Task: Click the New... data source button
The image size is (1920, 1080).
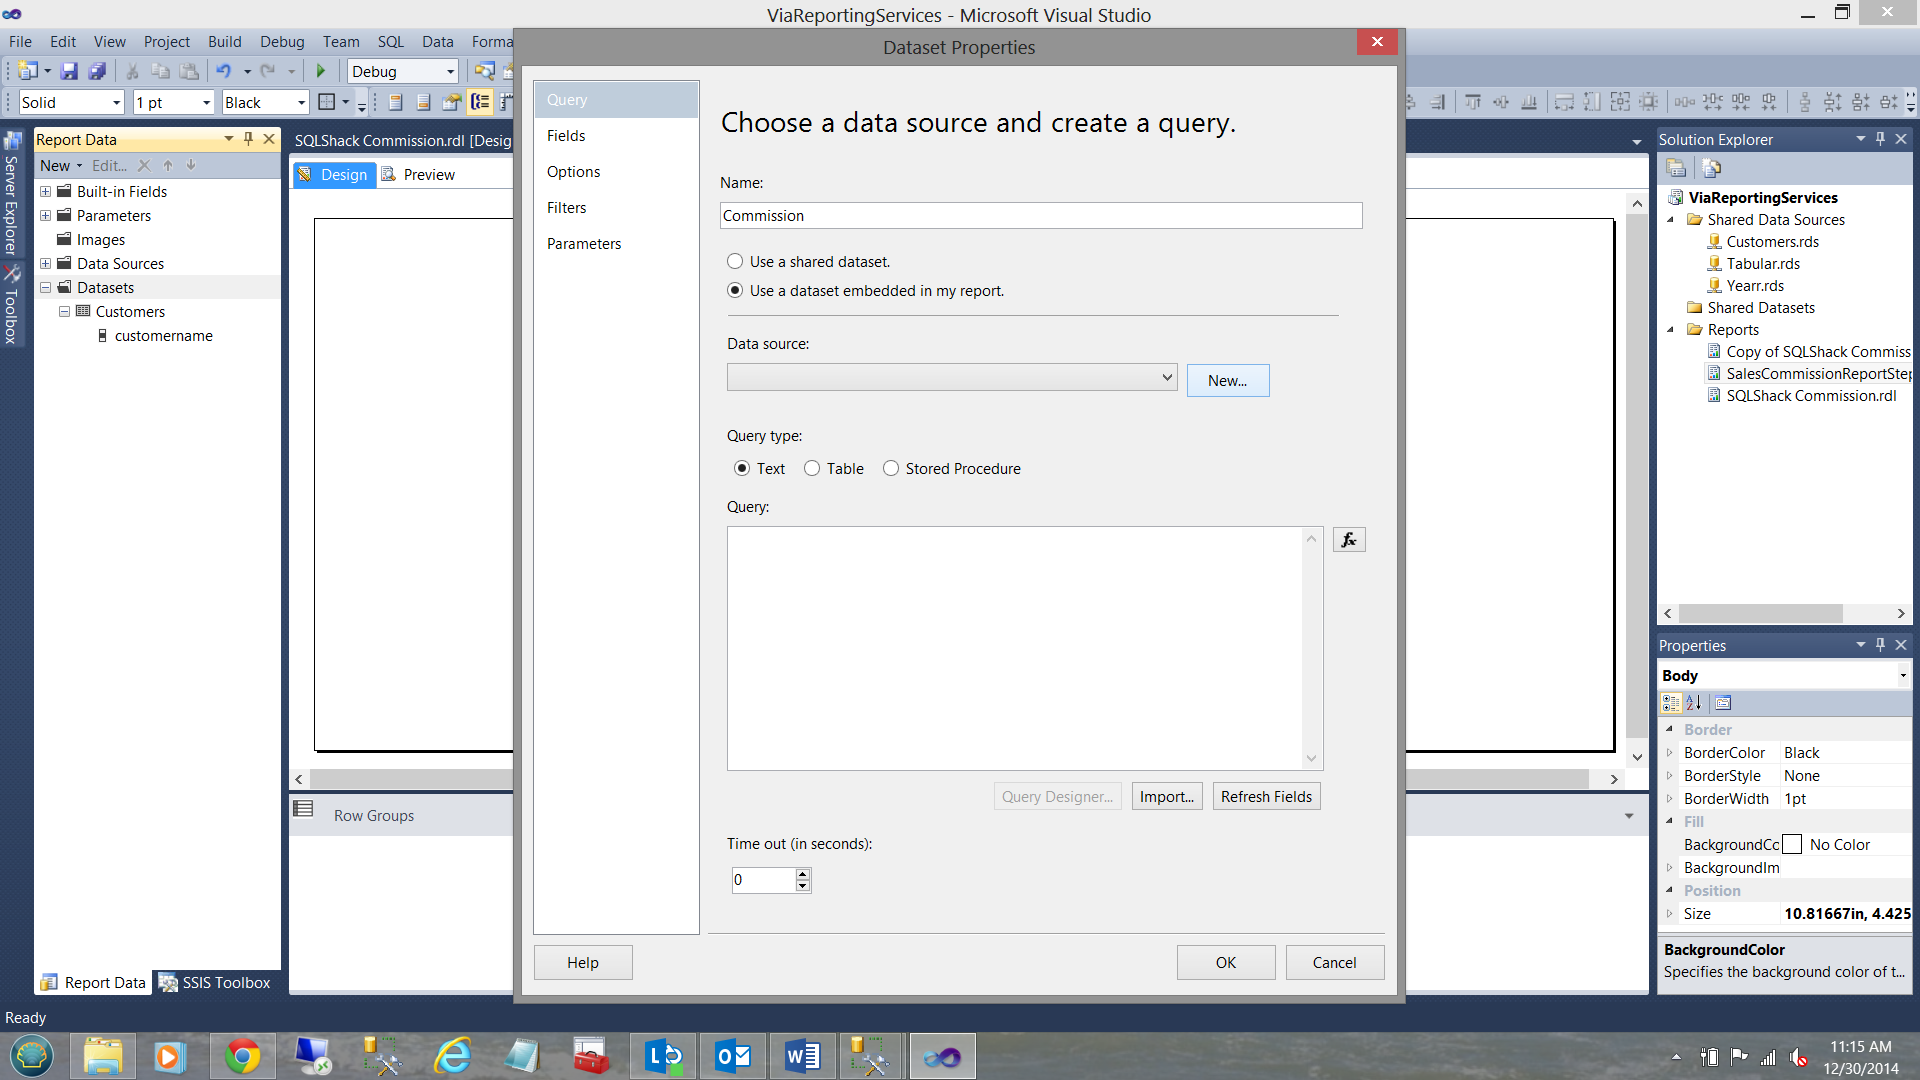Action: (1227, 380)
